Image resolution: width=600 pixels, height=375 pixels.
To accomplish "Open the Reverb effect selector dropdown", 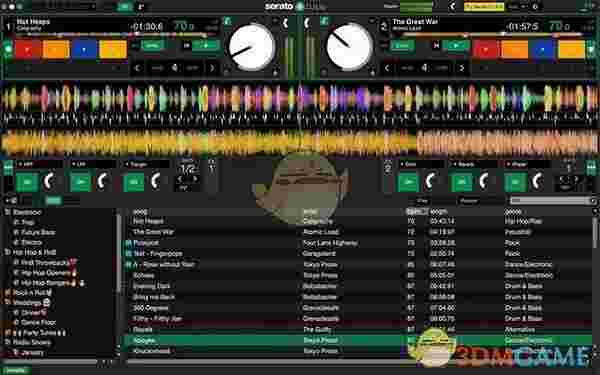I will (474, 164).
